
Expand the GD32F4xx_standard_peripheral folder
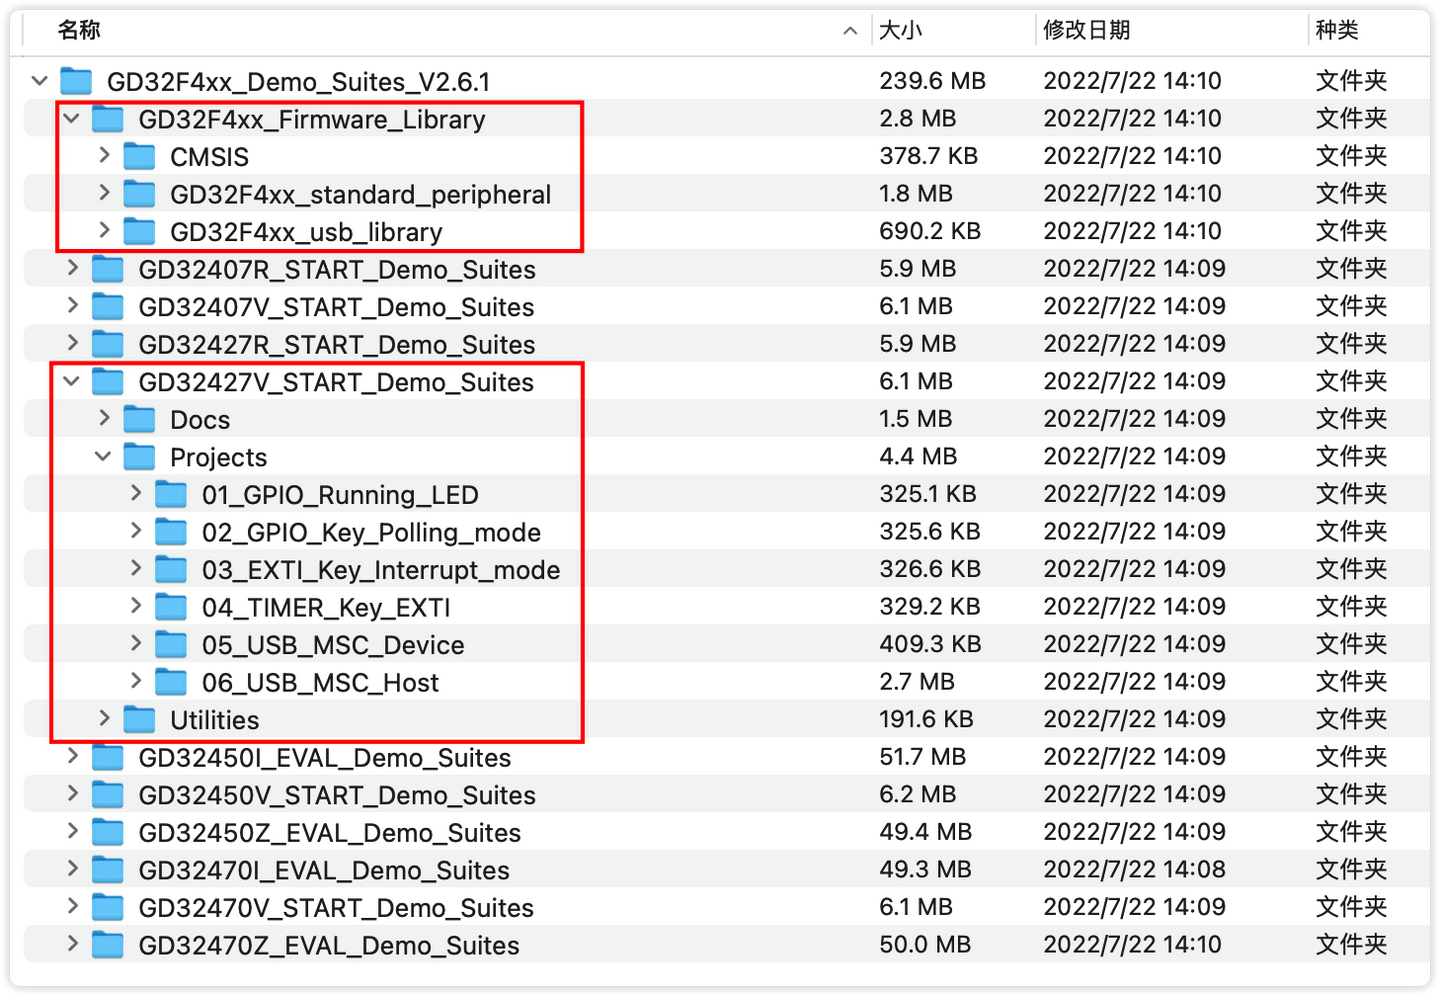pos(103,193)
